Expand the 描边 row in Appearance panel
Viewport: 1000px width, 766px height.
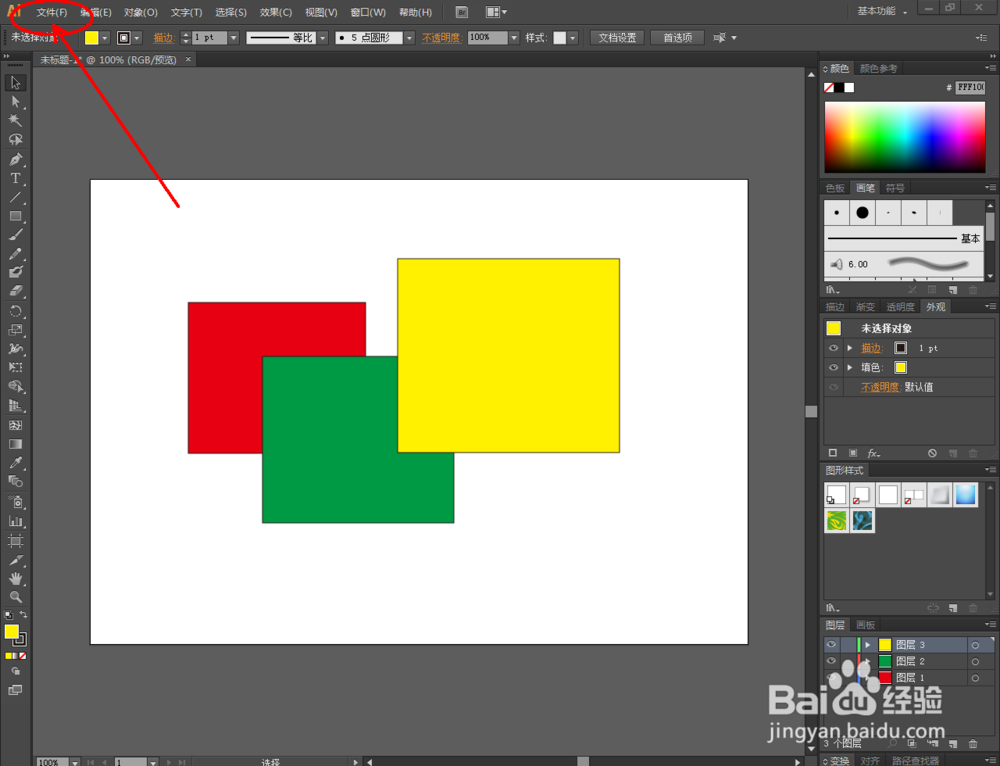(849, 348)
